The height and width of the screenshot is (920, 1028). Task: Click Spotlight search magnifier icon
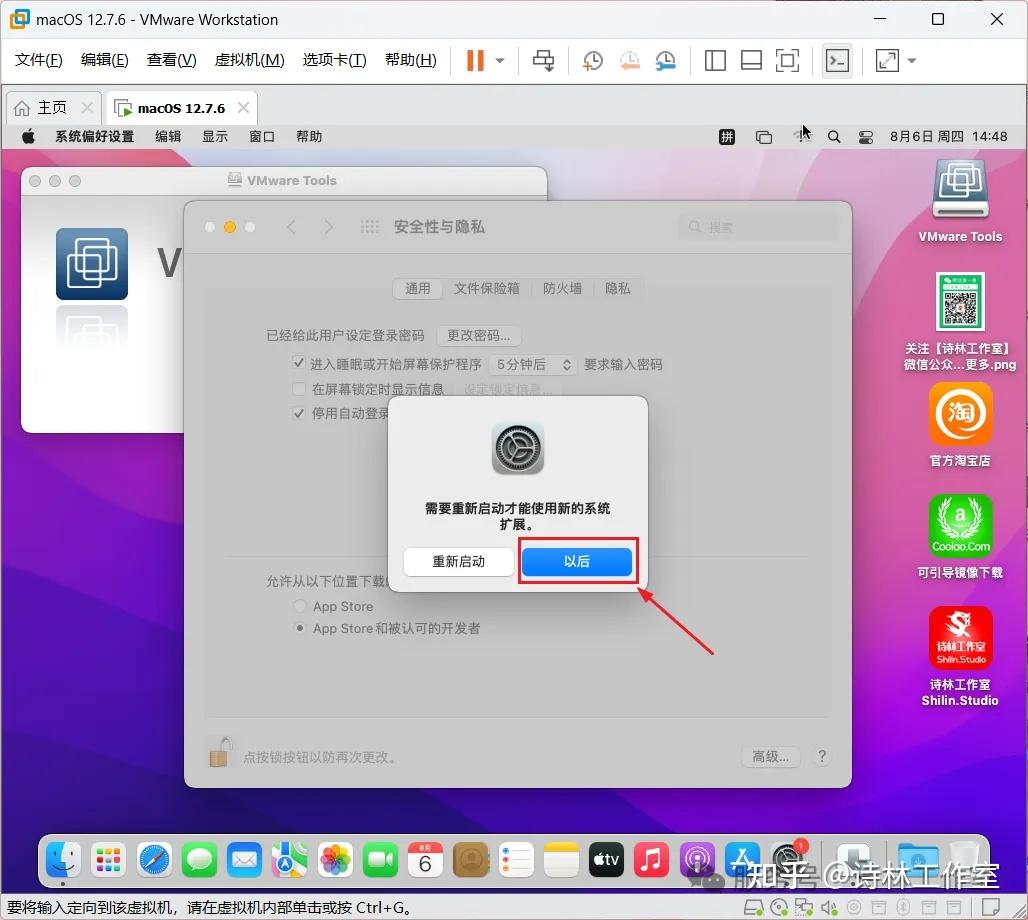point(834,136)
